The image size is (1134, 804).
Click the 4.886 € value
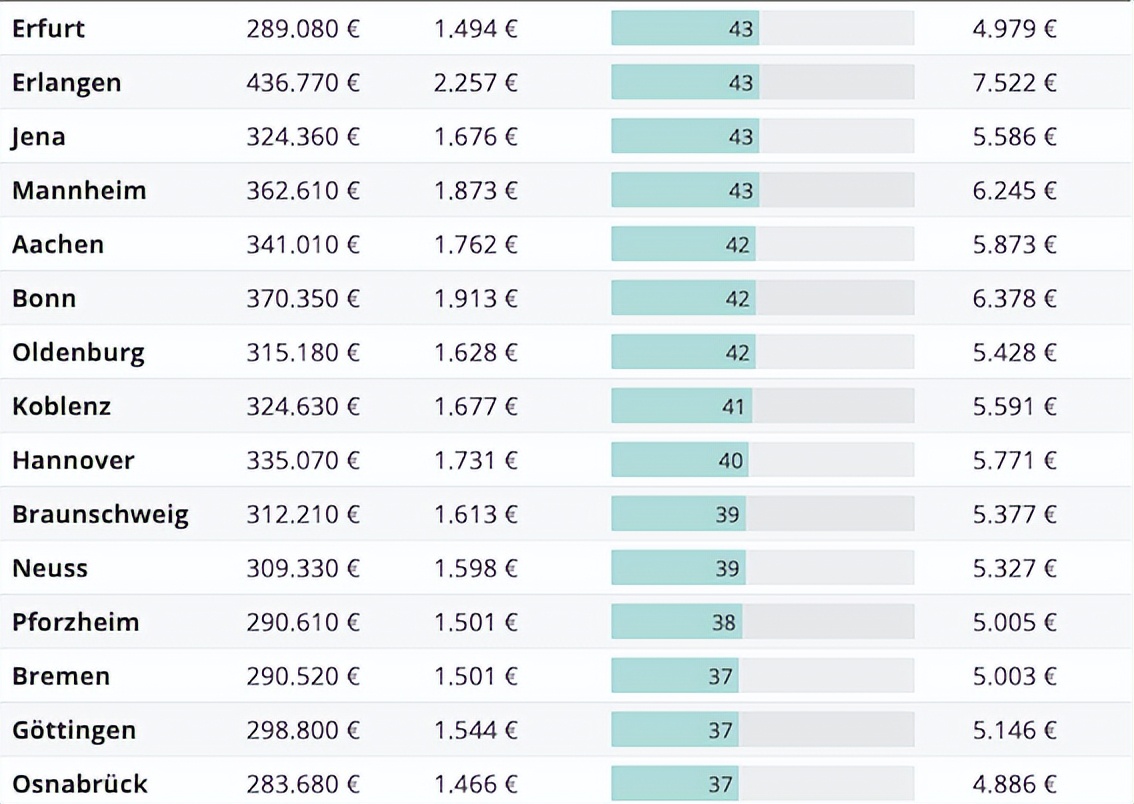pyautogui.click(x=1014, y=784)
